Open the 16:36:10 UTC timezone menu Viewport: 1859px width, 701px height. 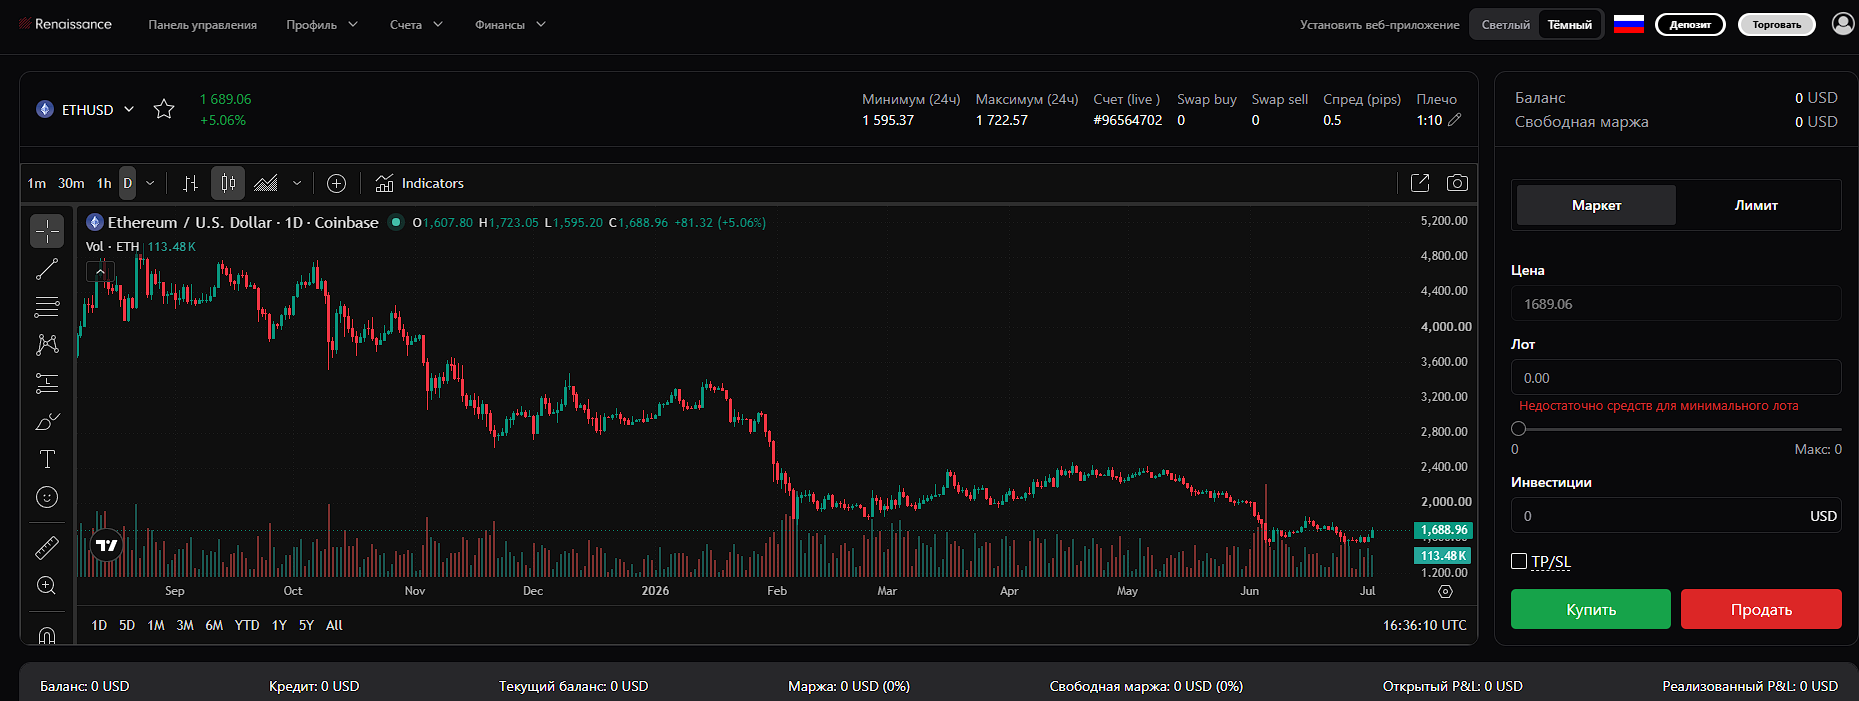pyautogui.click(x=1425, y=625)
